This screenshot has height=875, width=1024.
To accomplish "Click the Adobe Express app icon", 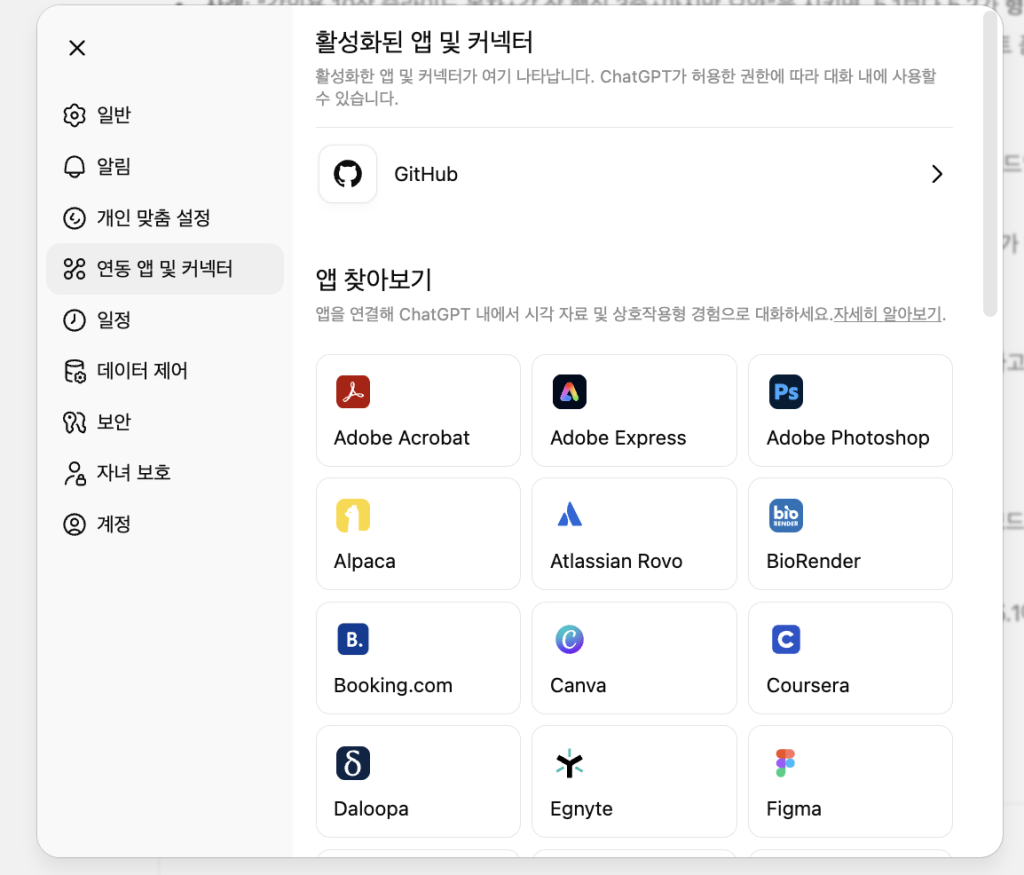I will pyautogui.click(x=569, y=392).
